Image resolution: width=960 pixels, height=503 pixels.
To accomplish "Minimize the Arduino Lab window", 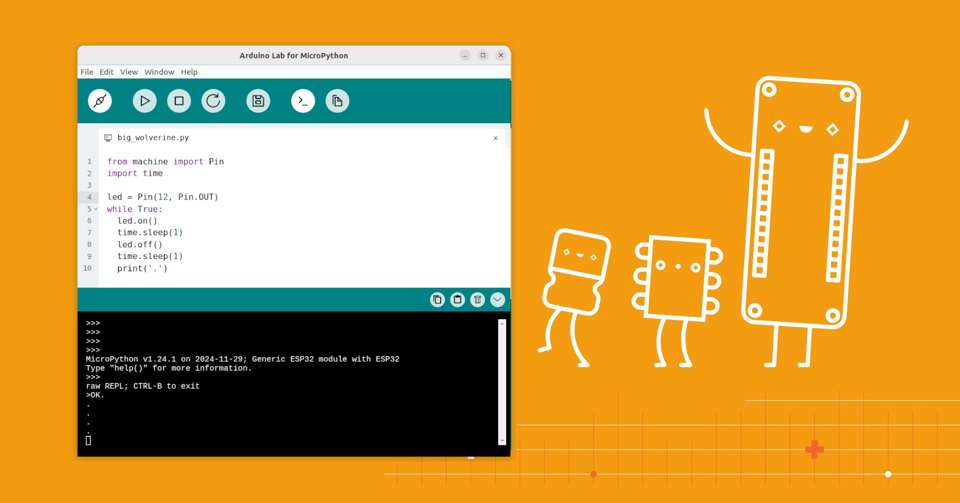I will click(465, 55).
